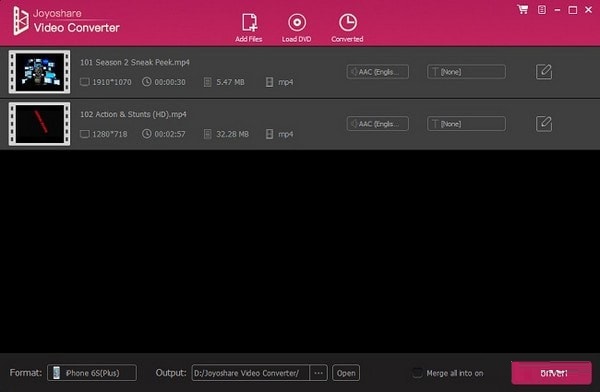Open the Format selector showing iPhone 6S(Plus)
The height and width of the screenshot is (392, 600).
click(92, 373)
